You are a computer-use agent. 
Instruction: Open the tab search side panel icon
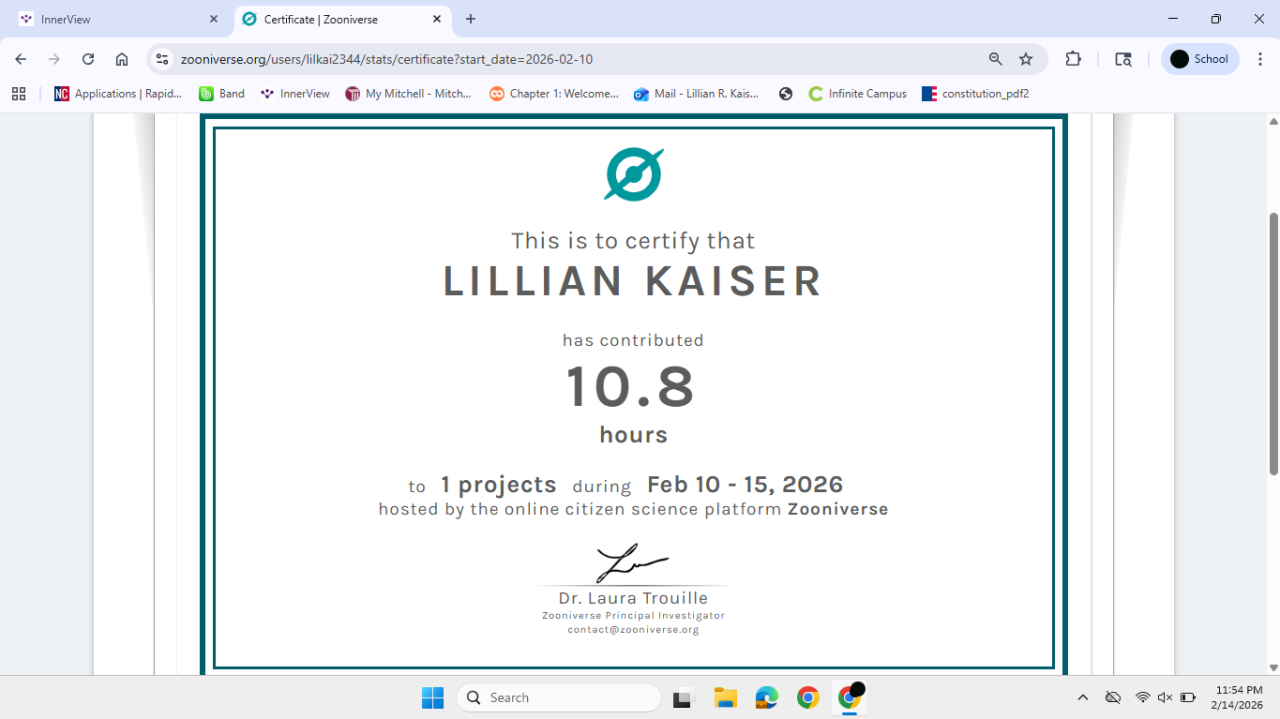[1123, 59]
